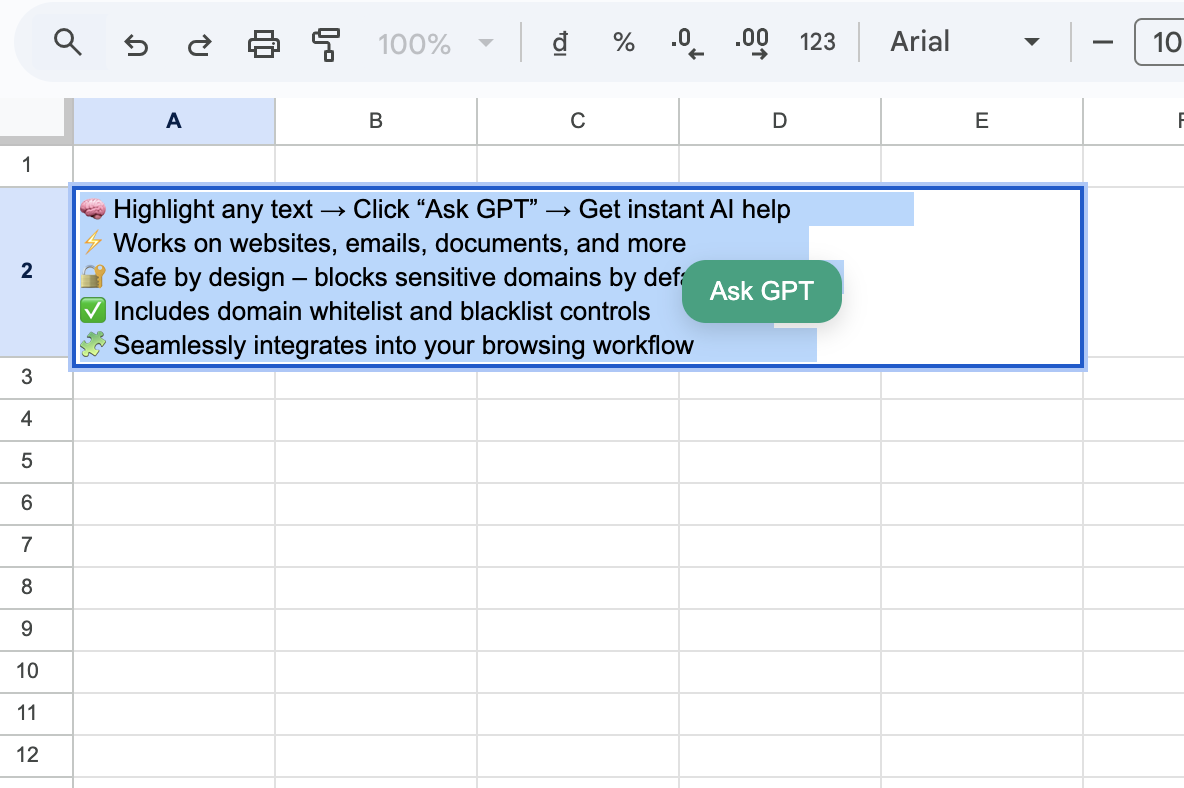This screenshot has height=788, width=1184.
Task: Edit the font size field
Action: click(1160, 42)
